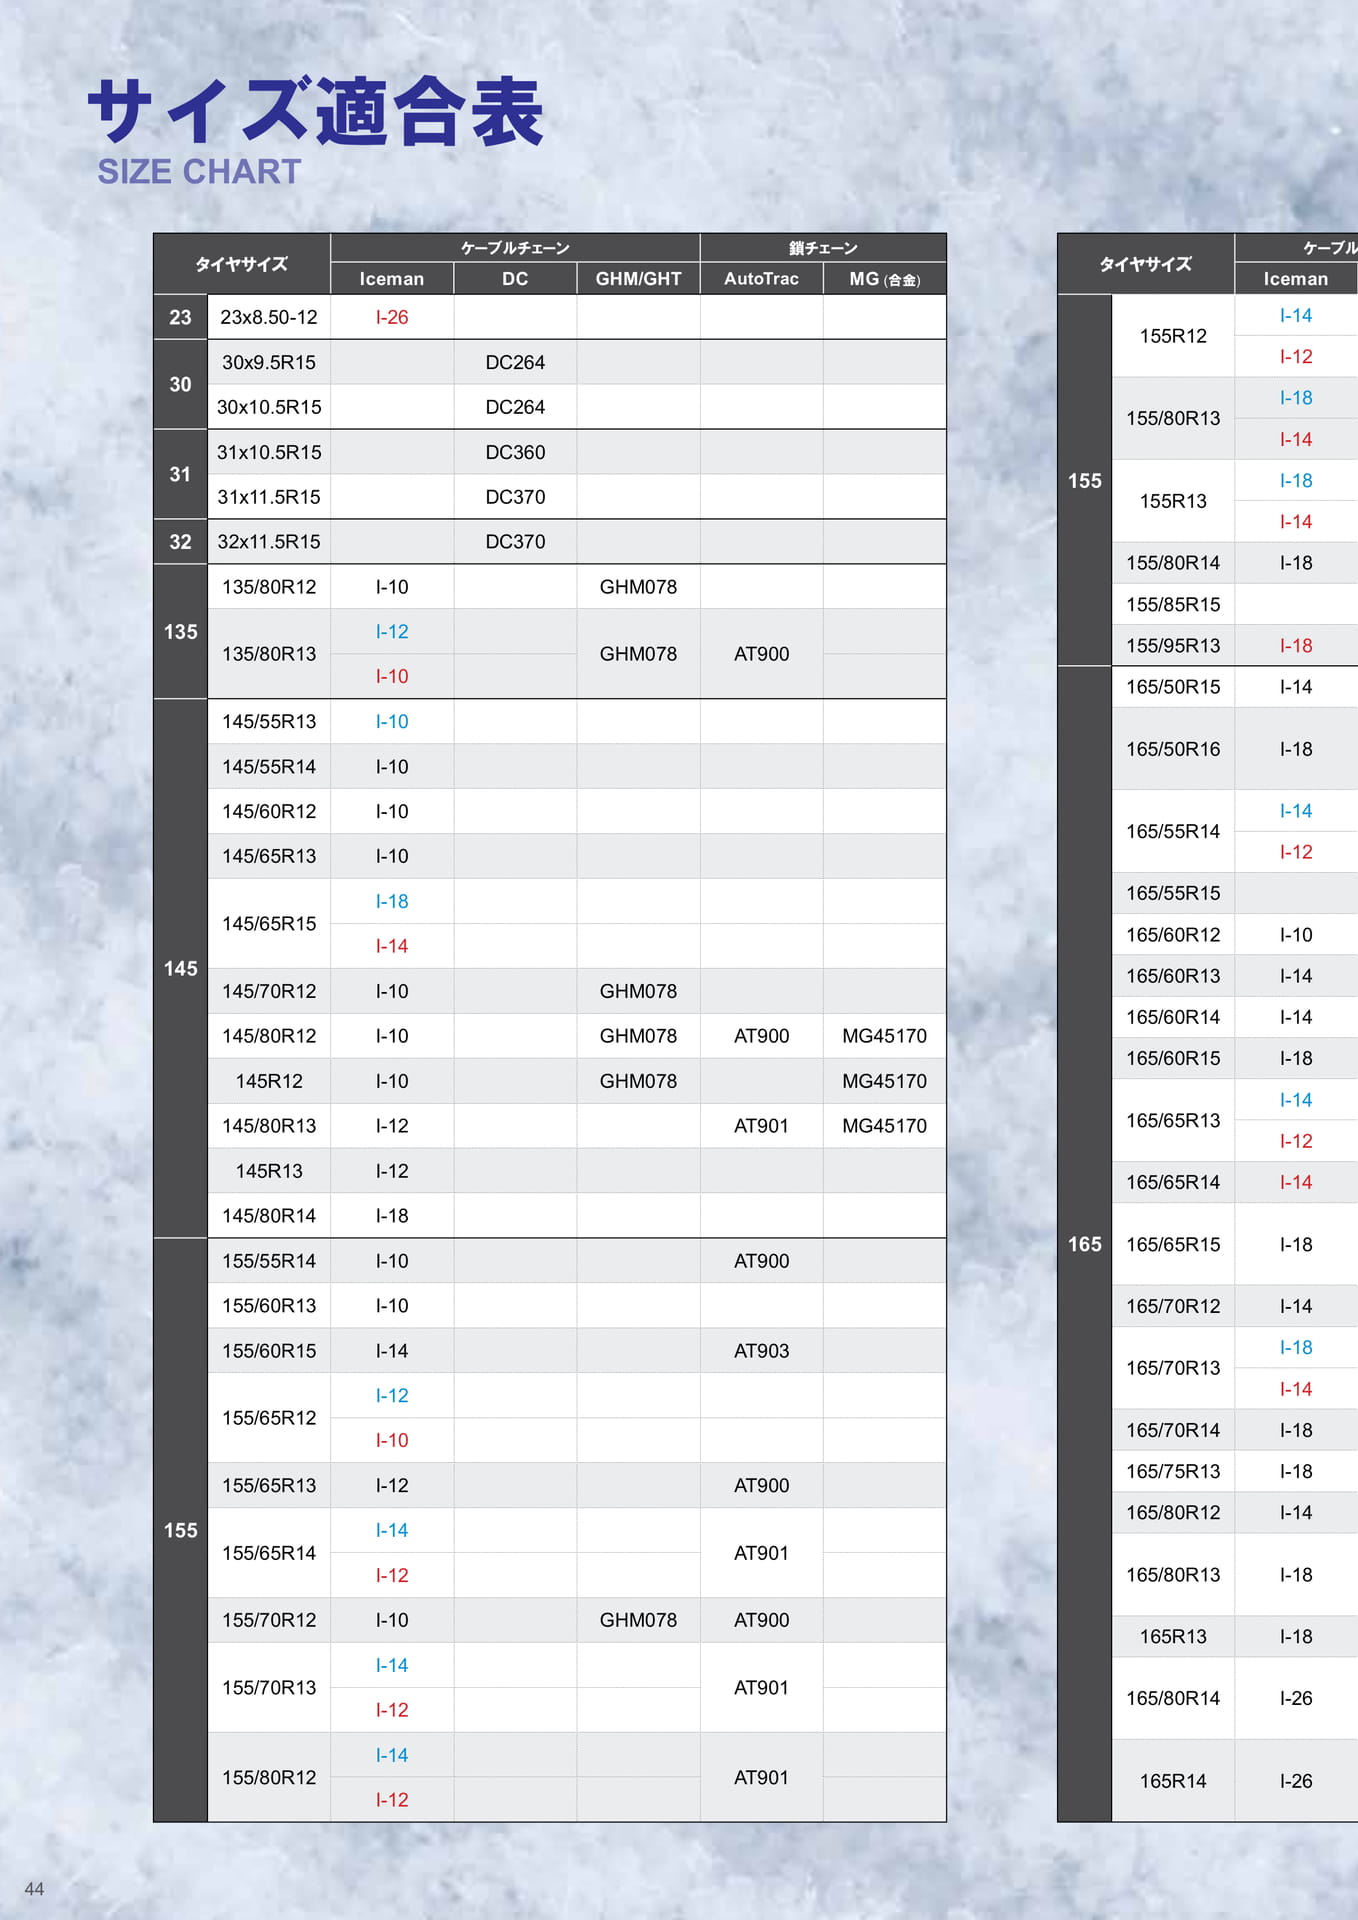This screenshot has height=1920, width=1358.
Task: Select AT903 in the 155/60R15 row
Action: click(762, 1351)
